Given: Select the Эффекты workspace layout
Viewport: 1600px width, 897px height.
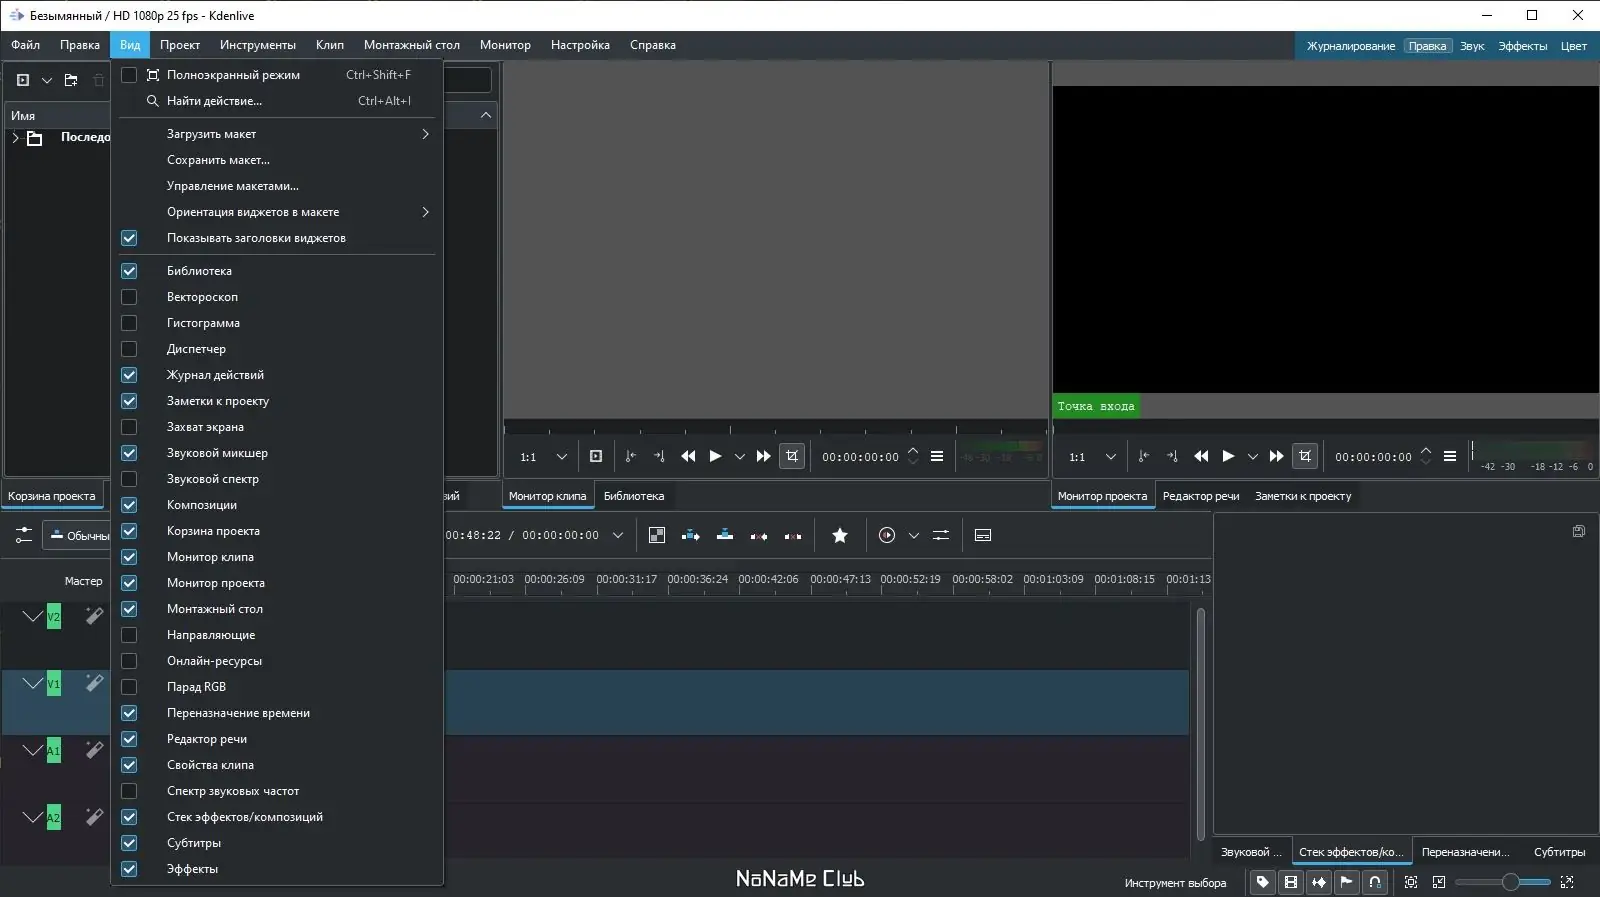Looking at the screenshot, I should click(x=1522, y=46).
